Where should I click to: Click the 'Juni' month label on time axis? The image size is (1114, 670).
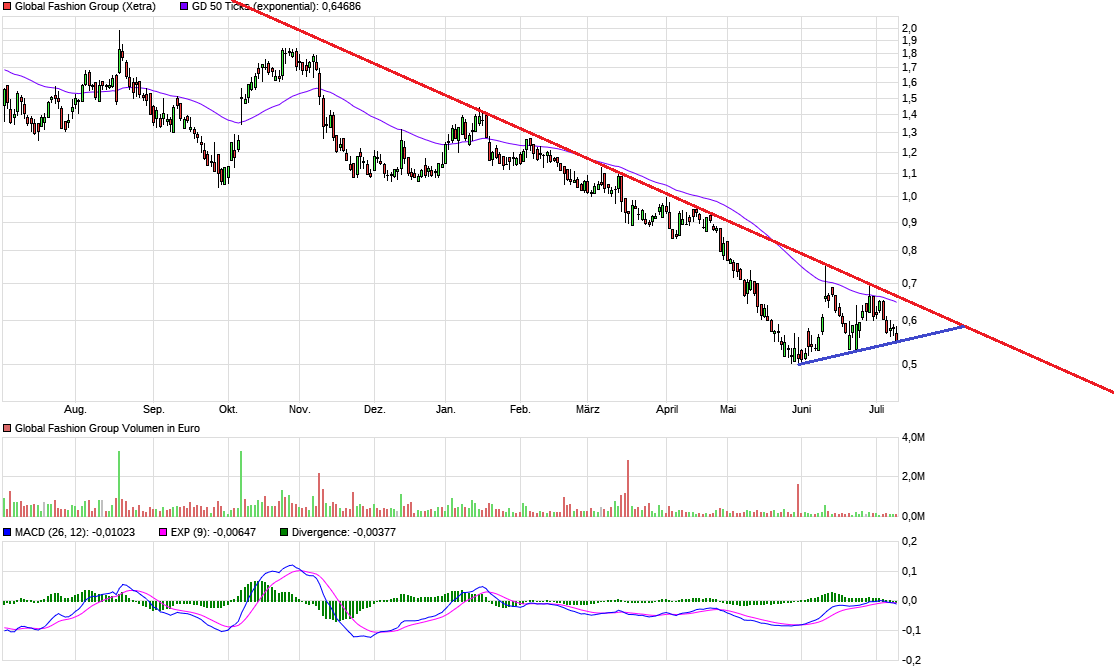[801, 409]
